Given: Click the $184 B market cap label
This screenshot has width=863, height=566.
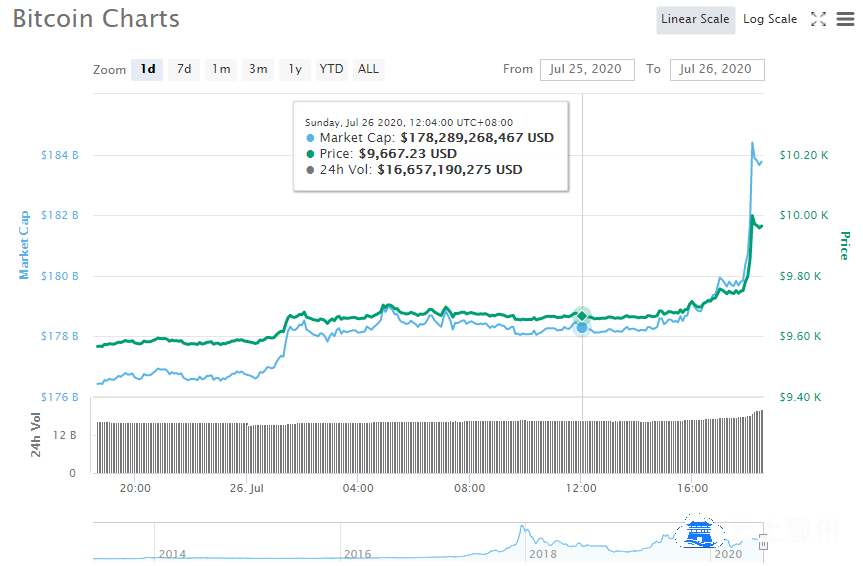Looking at the screenshot, I should point(59,155).
